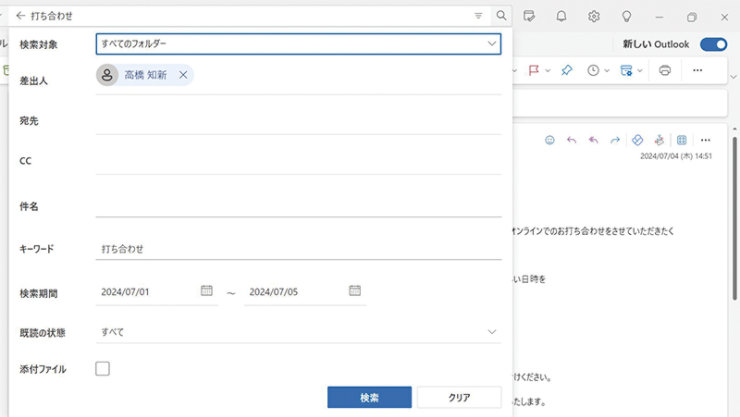Click the search magnifier icon
The width and height of the screenshot is (740, 417).
501,16
